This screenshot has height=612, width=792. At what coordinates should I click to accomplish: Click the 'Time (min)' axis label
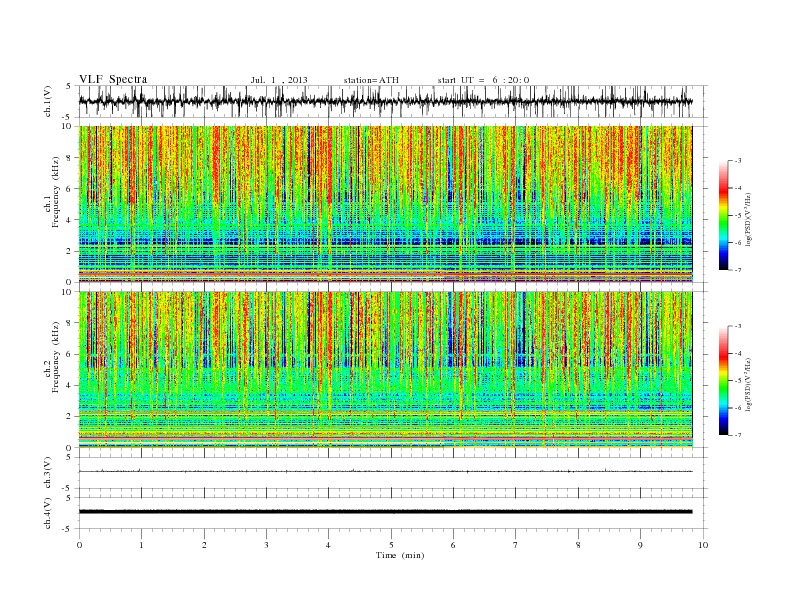[x=400, y=555]
